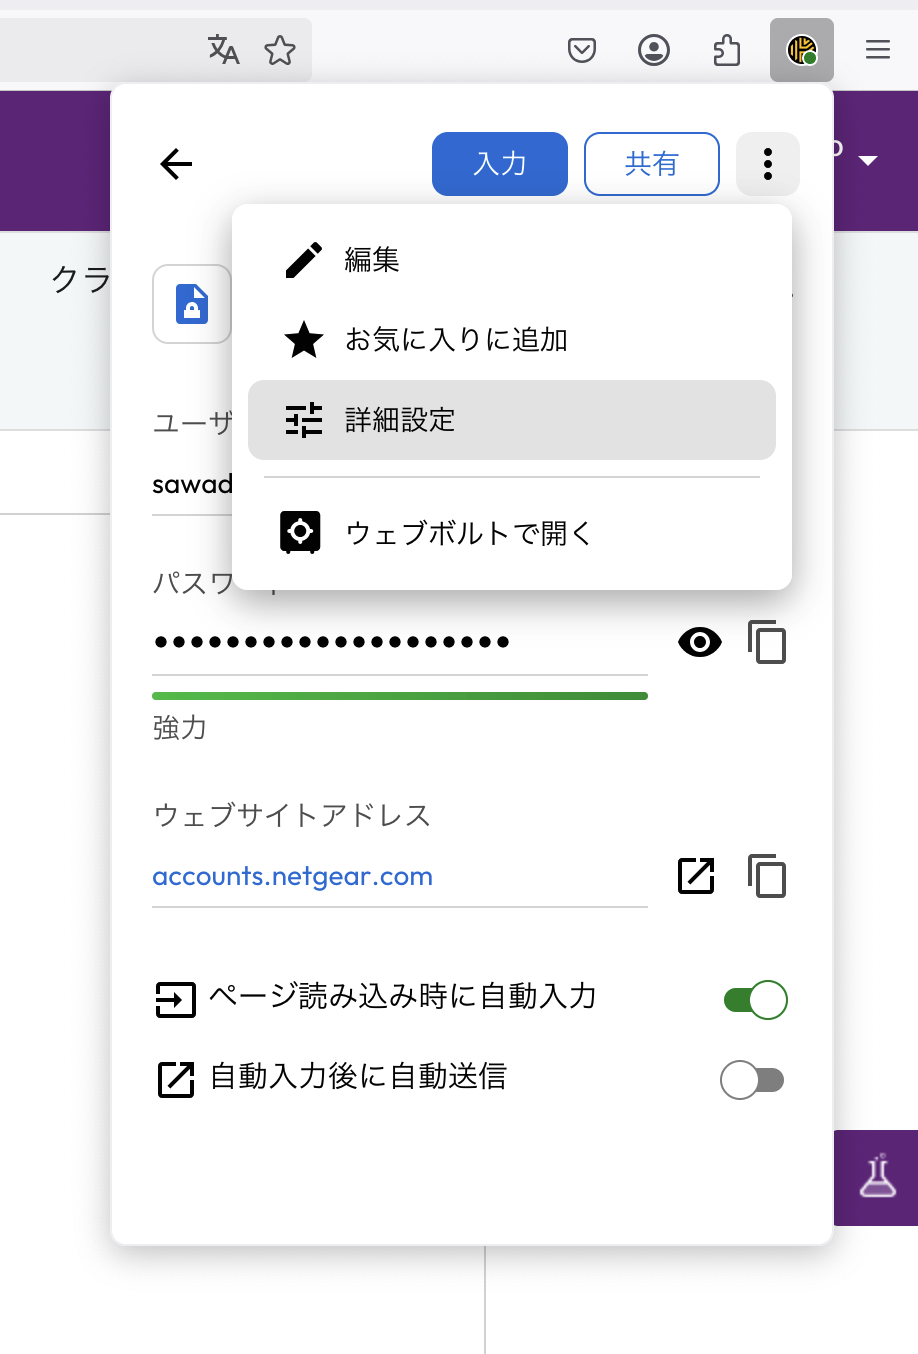Open the accounts.netgear.com link
The image size is (918, 1354).
point(292,877)
